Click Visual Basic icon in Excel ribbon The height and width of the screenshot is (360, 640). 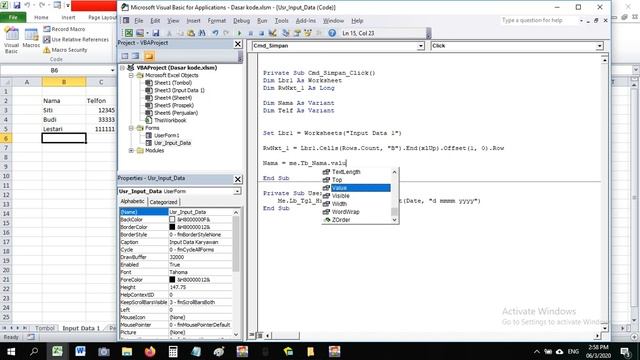pos(11,41)
